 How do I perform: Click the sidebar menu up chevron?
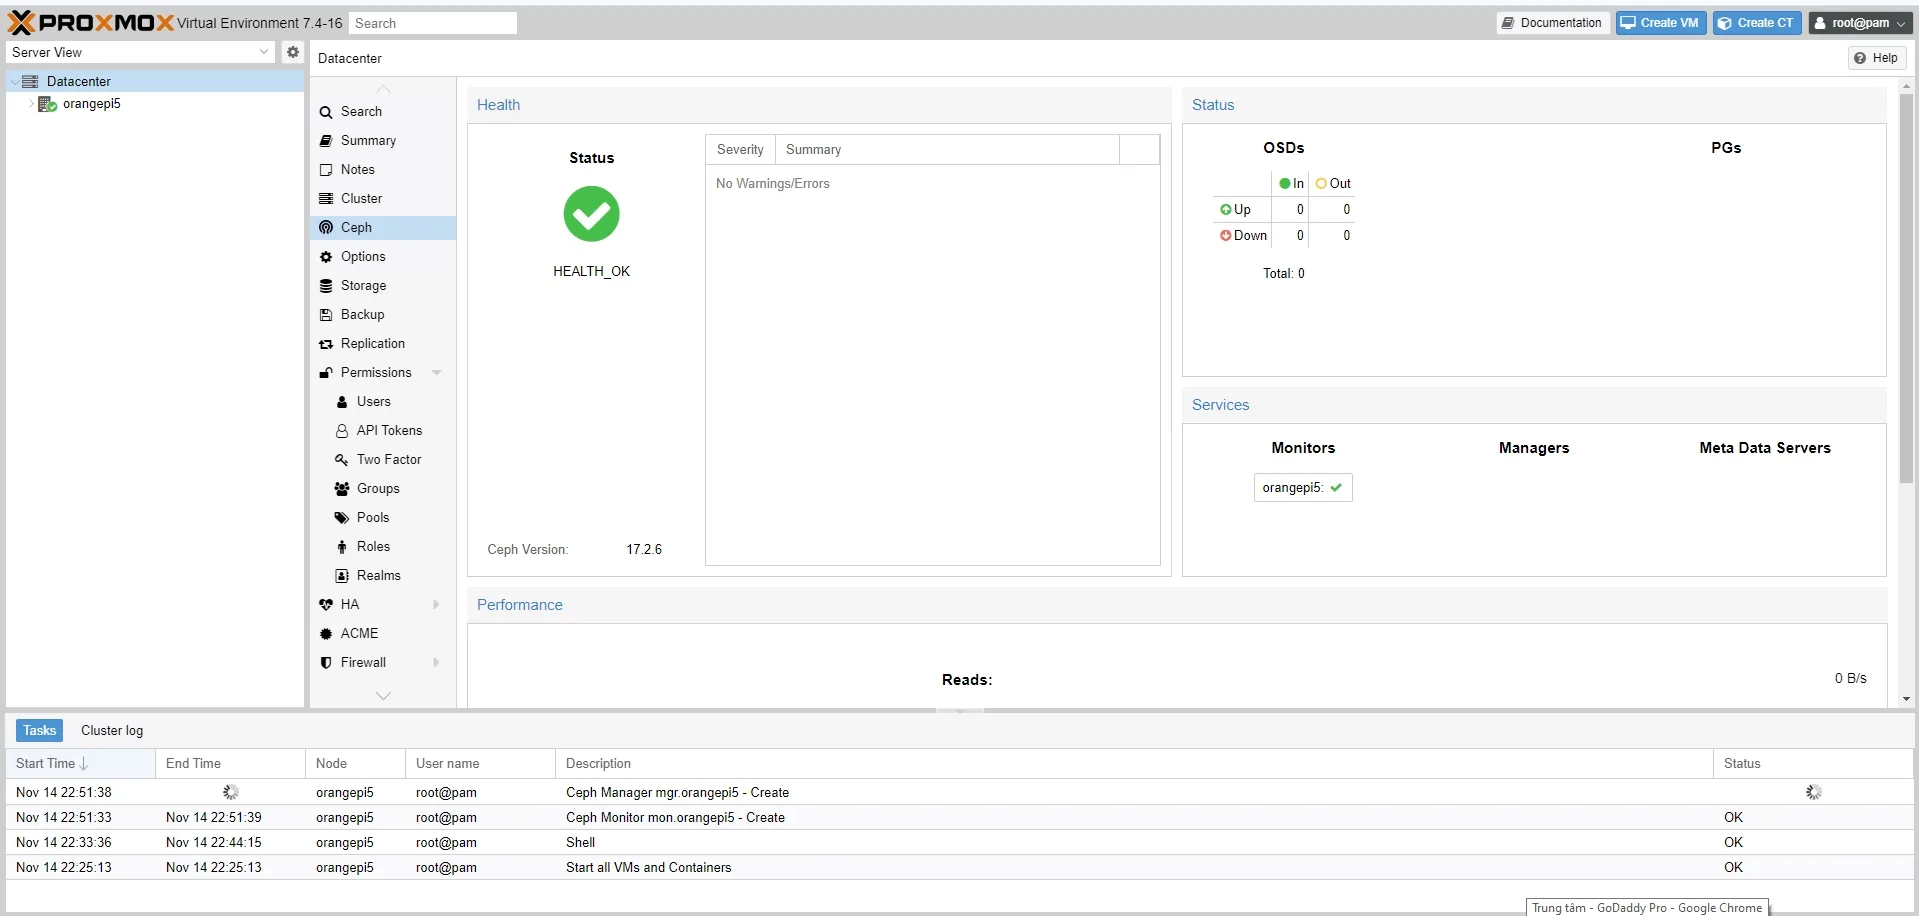[x=383, y=90]
